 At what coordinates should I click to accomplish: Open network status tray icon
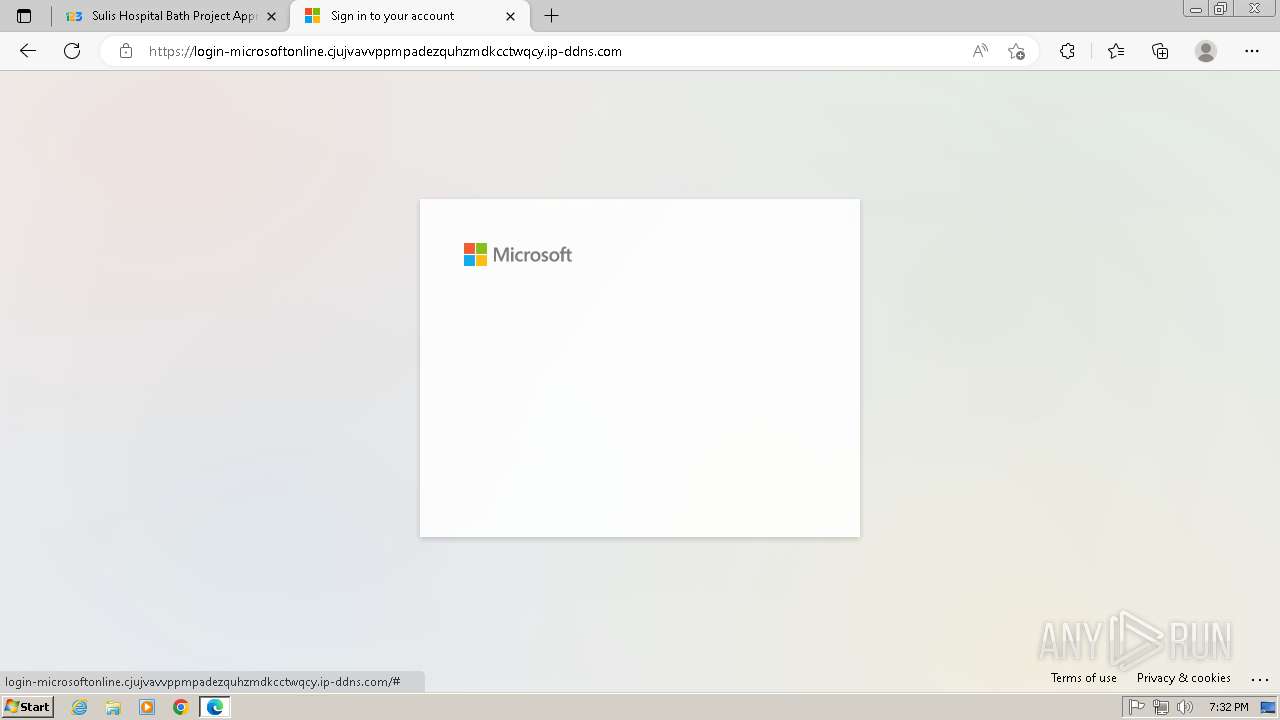pos(1161,707)
